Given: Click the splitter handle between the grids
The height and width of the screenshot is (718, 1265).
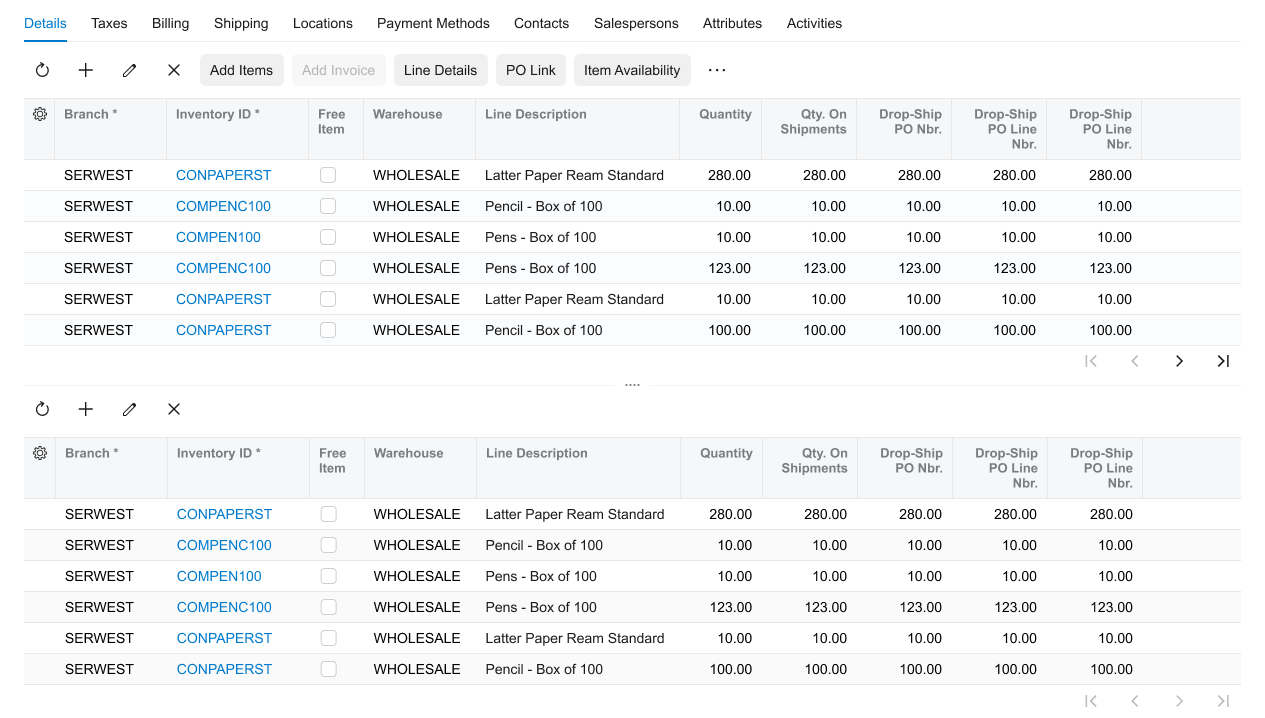Looking at the screenshot, I should click(632, 385).
